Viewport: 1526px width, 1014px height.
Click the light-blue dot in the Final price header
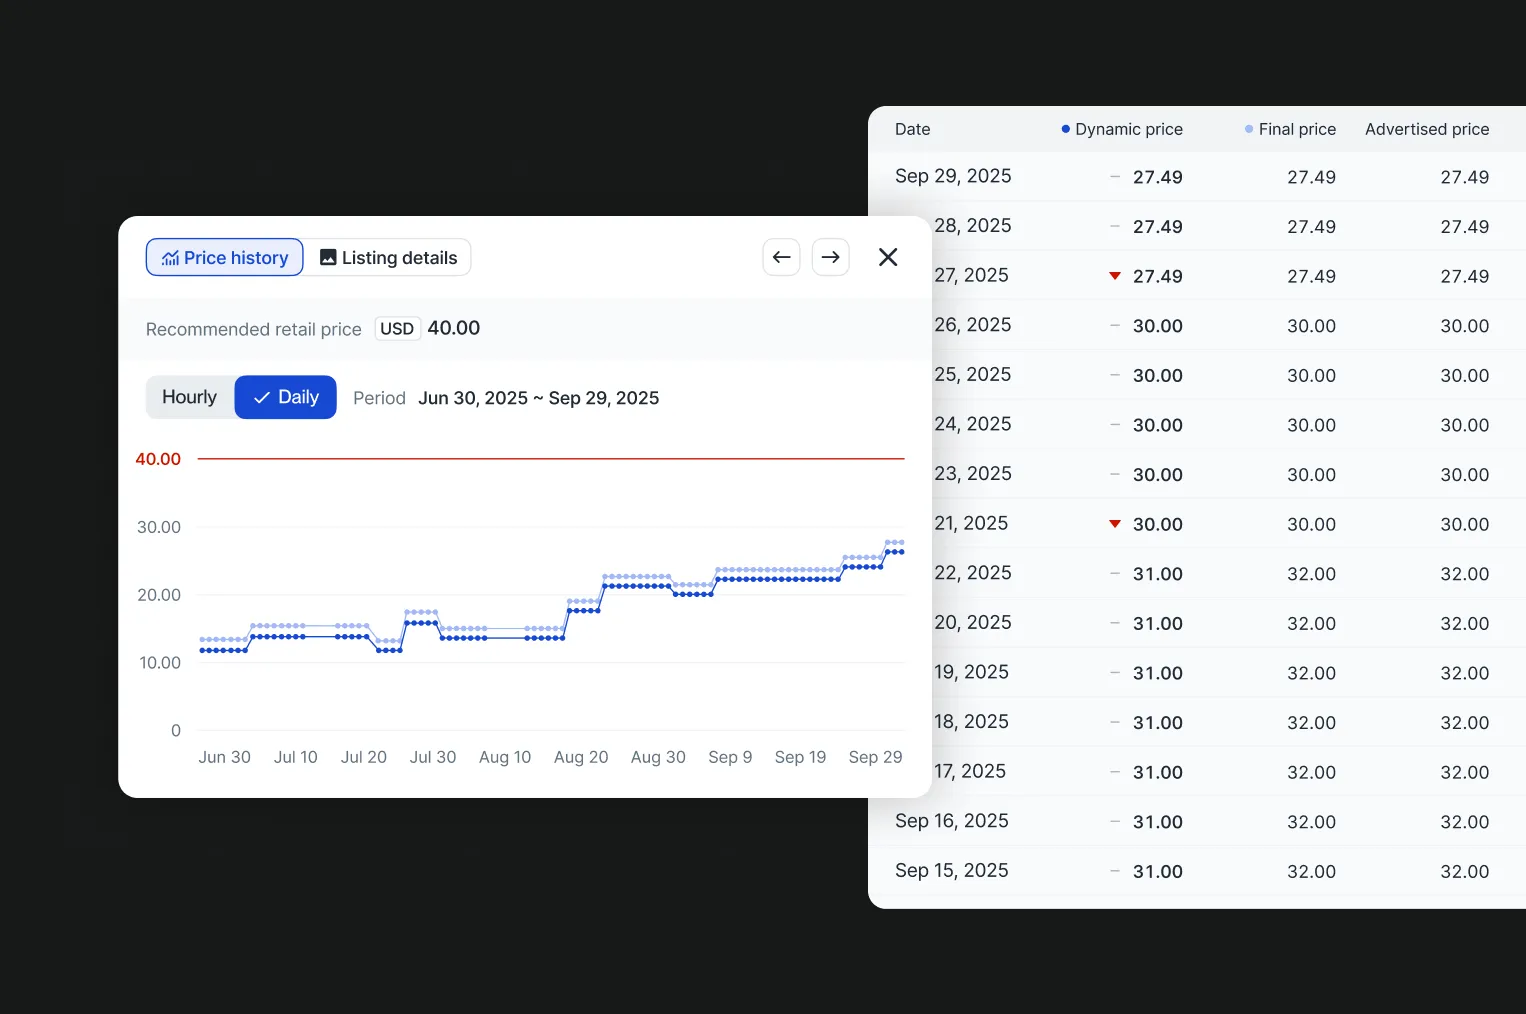click(1249, 129)
